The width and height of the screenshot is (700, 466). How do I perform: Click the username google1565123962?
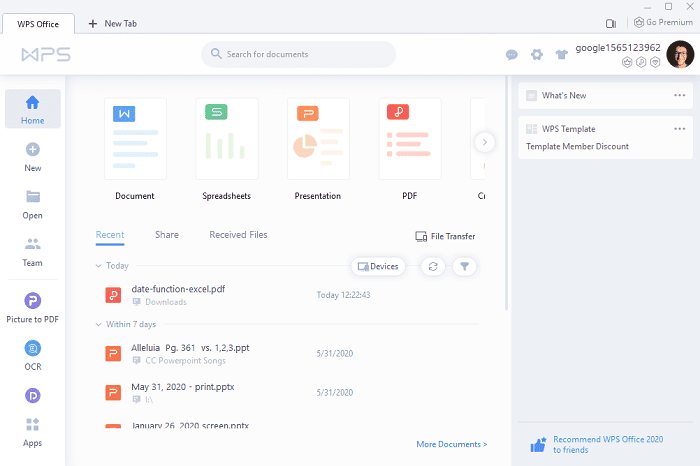click(618, 48)
